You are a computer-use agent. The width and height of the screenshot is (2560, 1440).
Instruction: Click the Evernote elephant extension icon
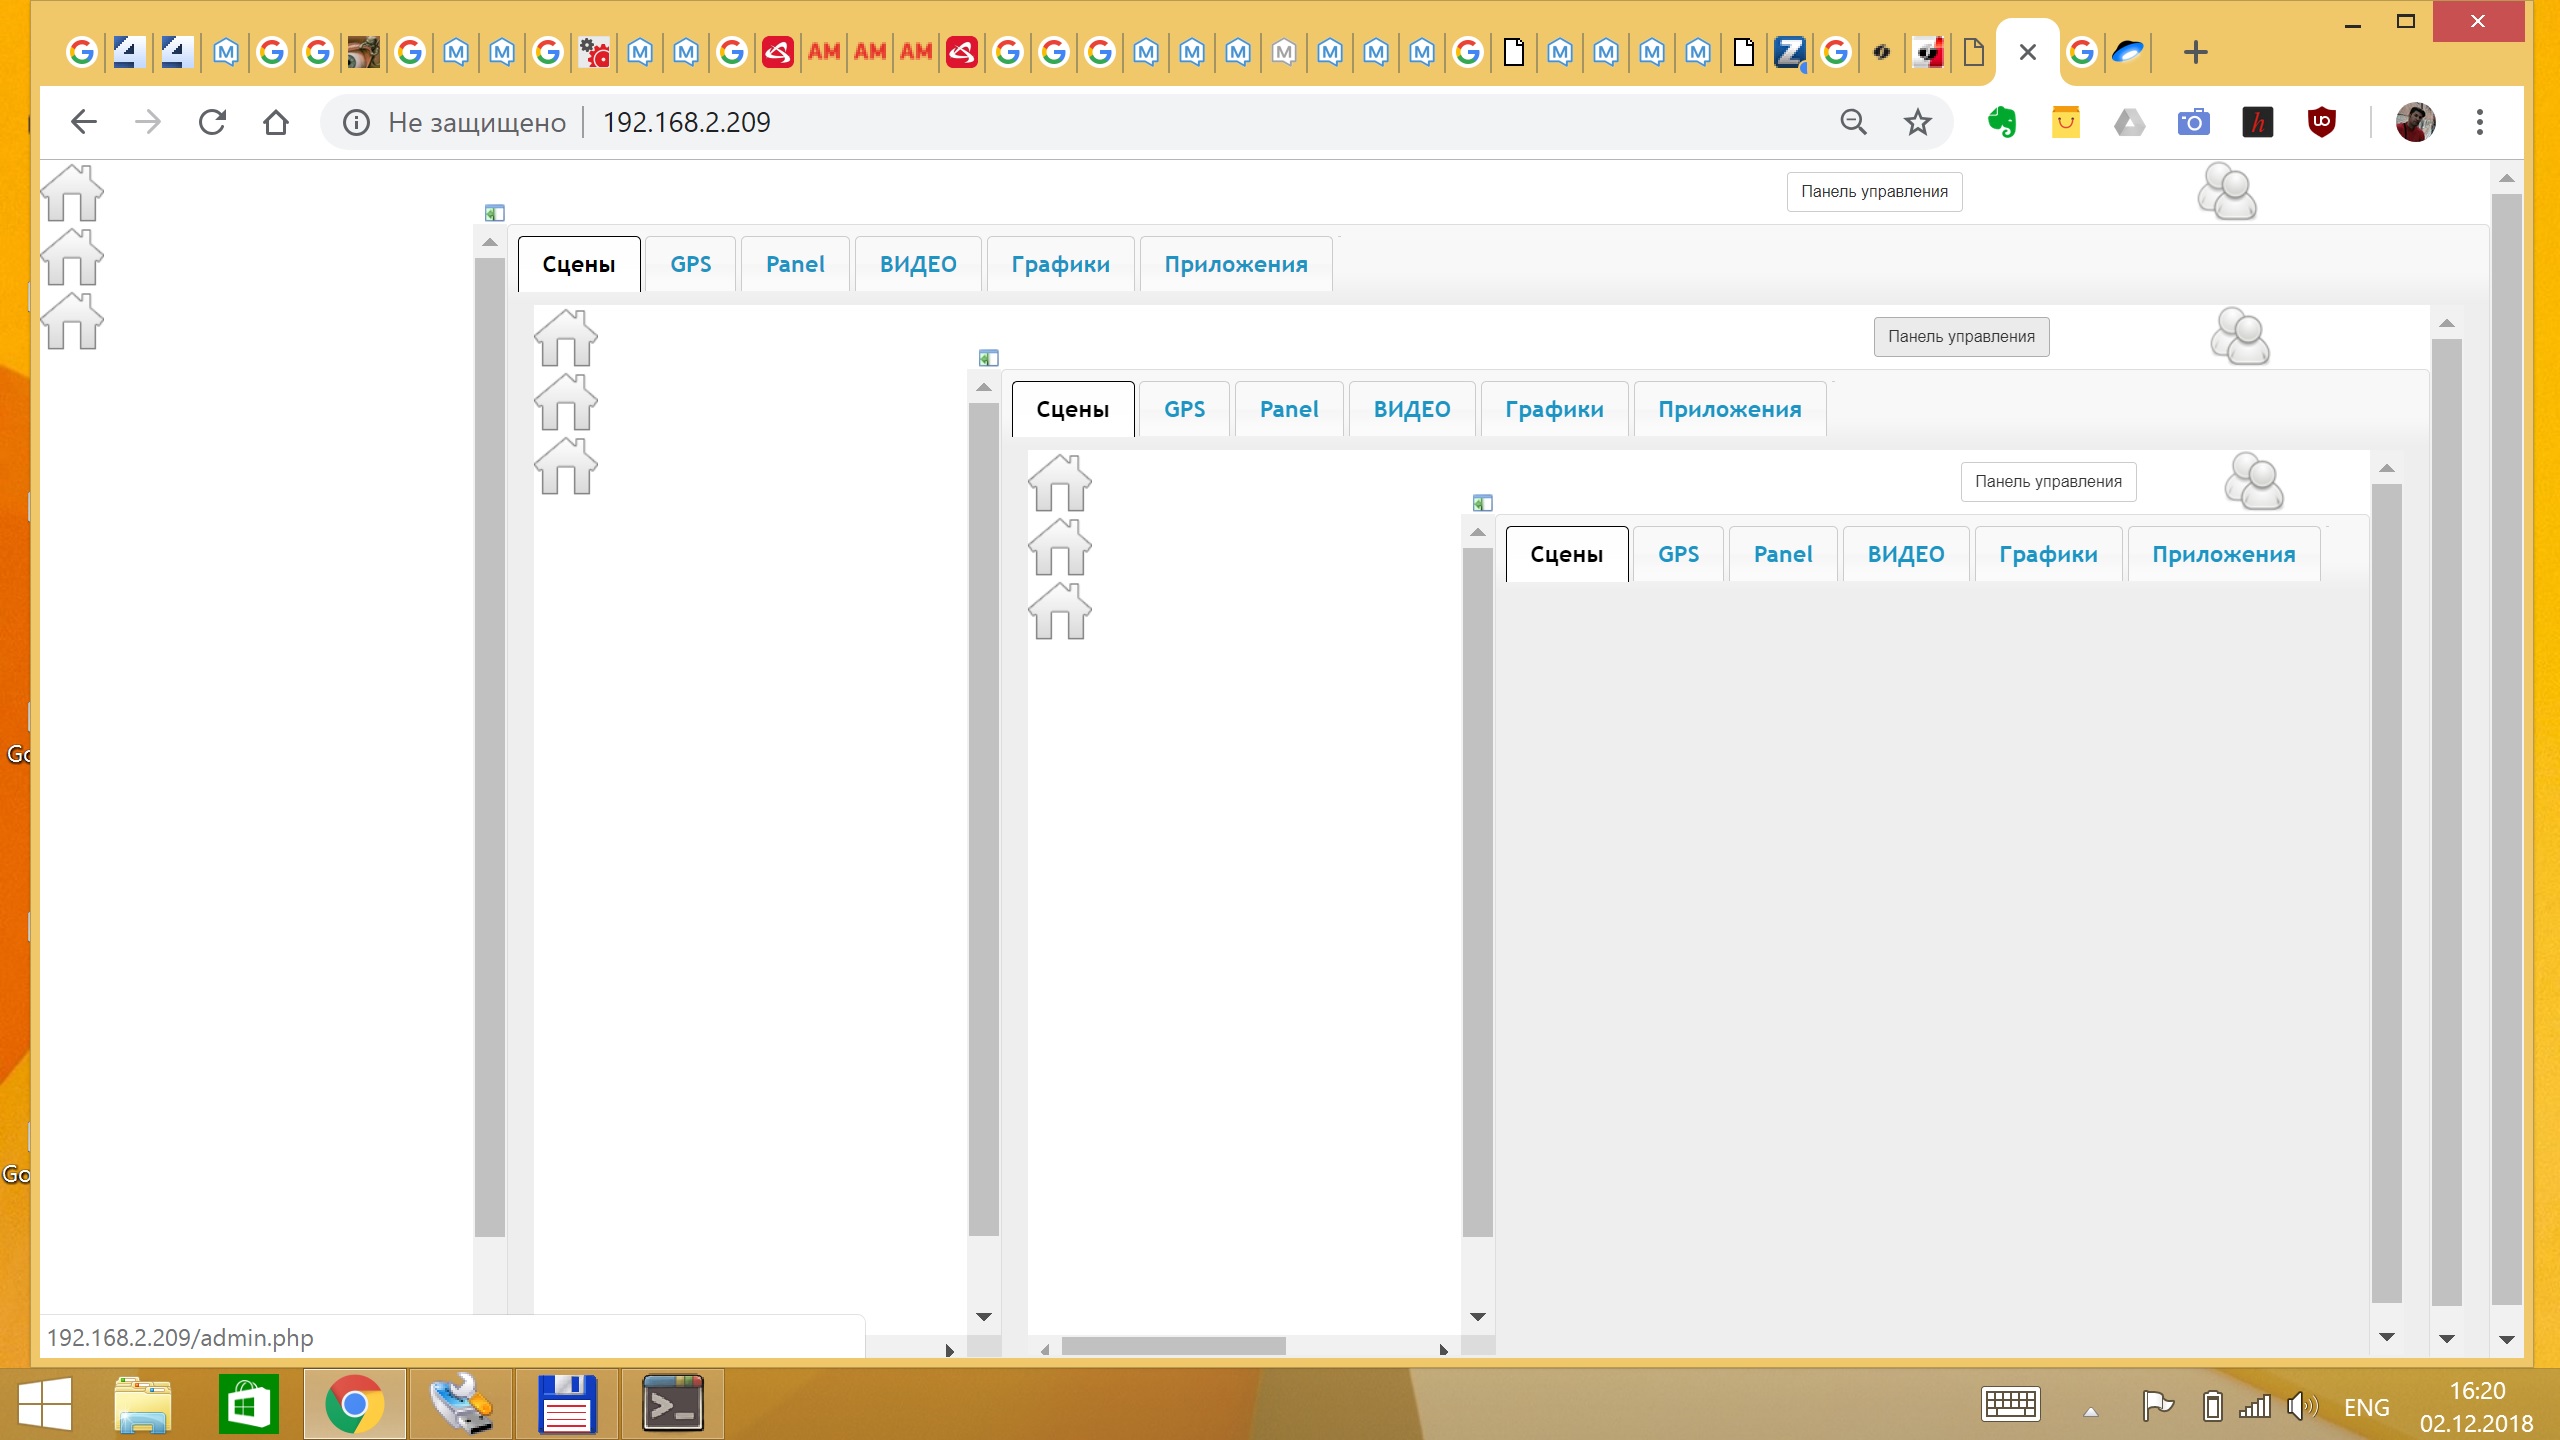click(2001, 122)
